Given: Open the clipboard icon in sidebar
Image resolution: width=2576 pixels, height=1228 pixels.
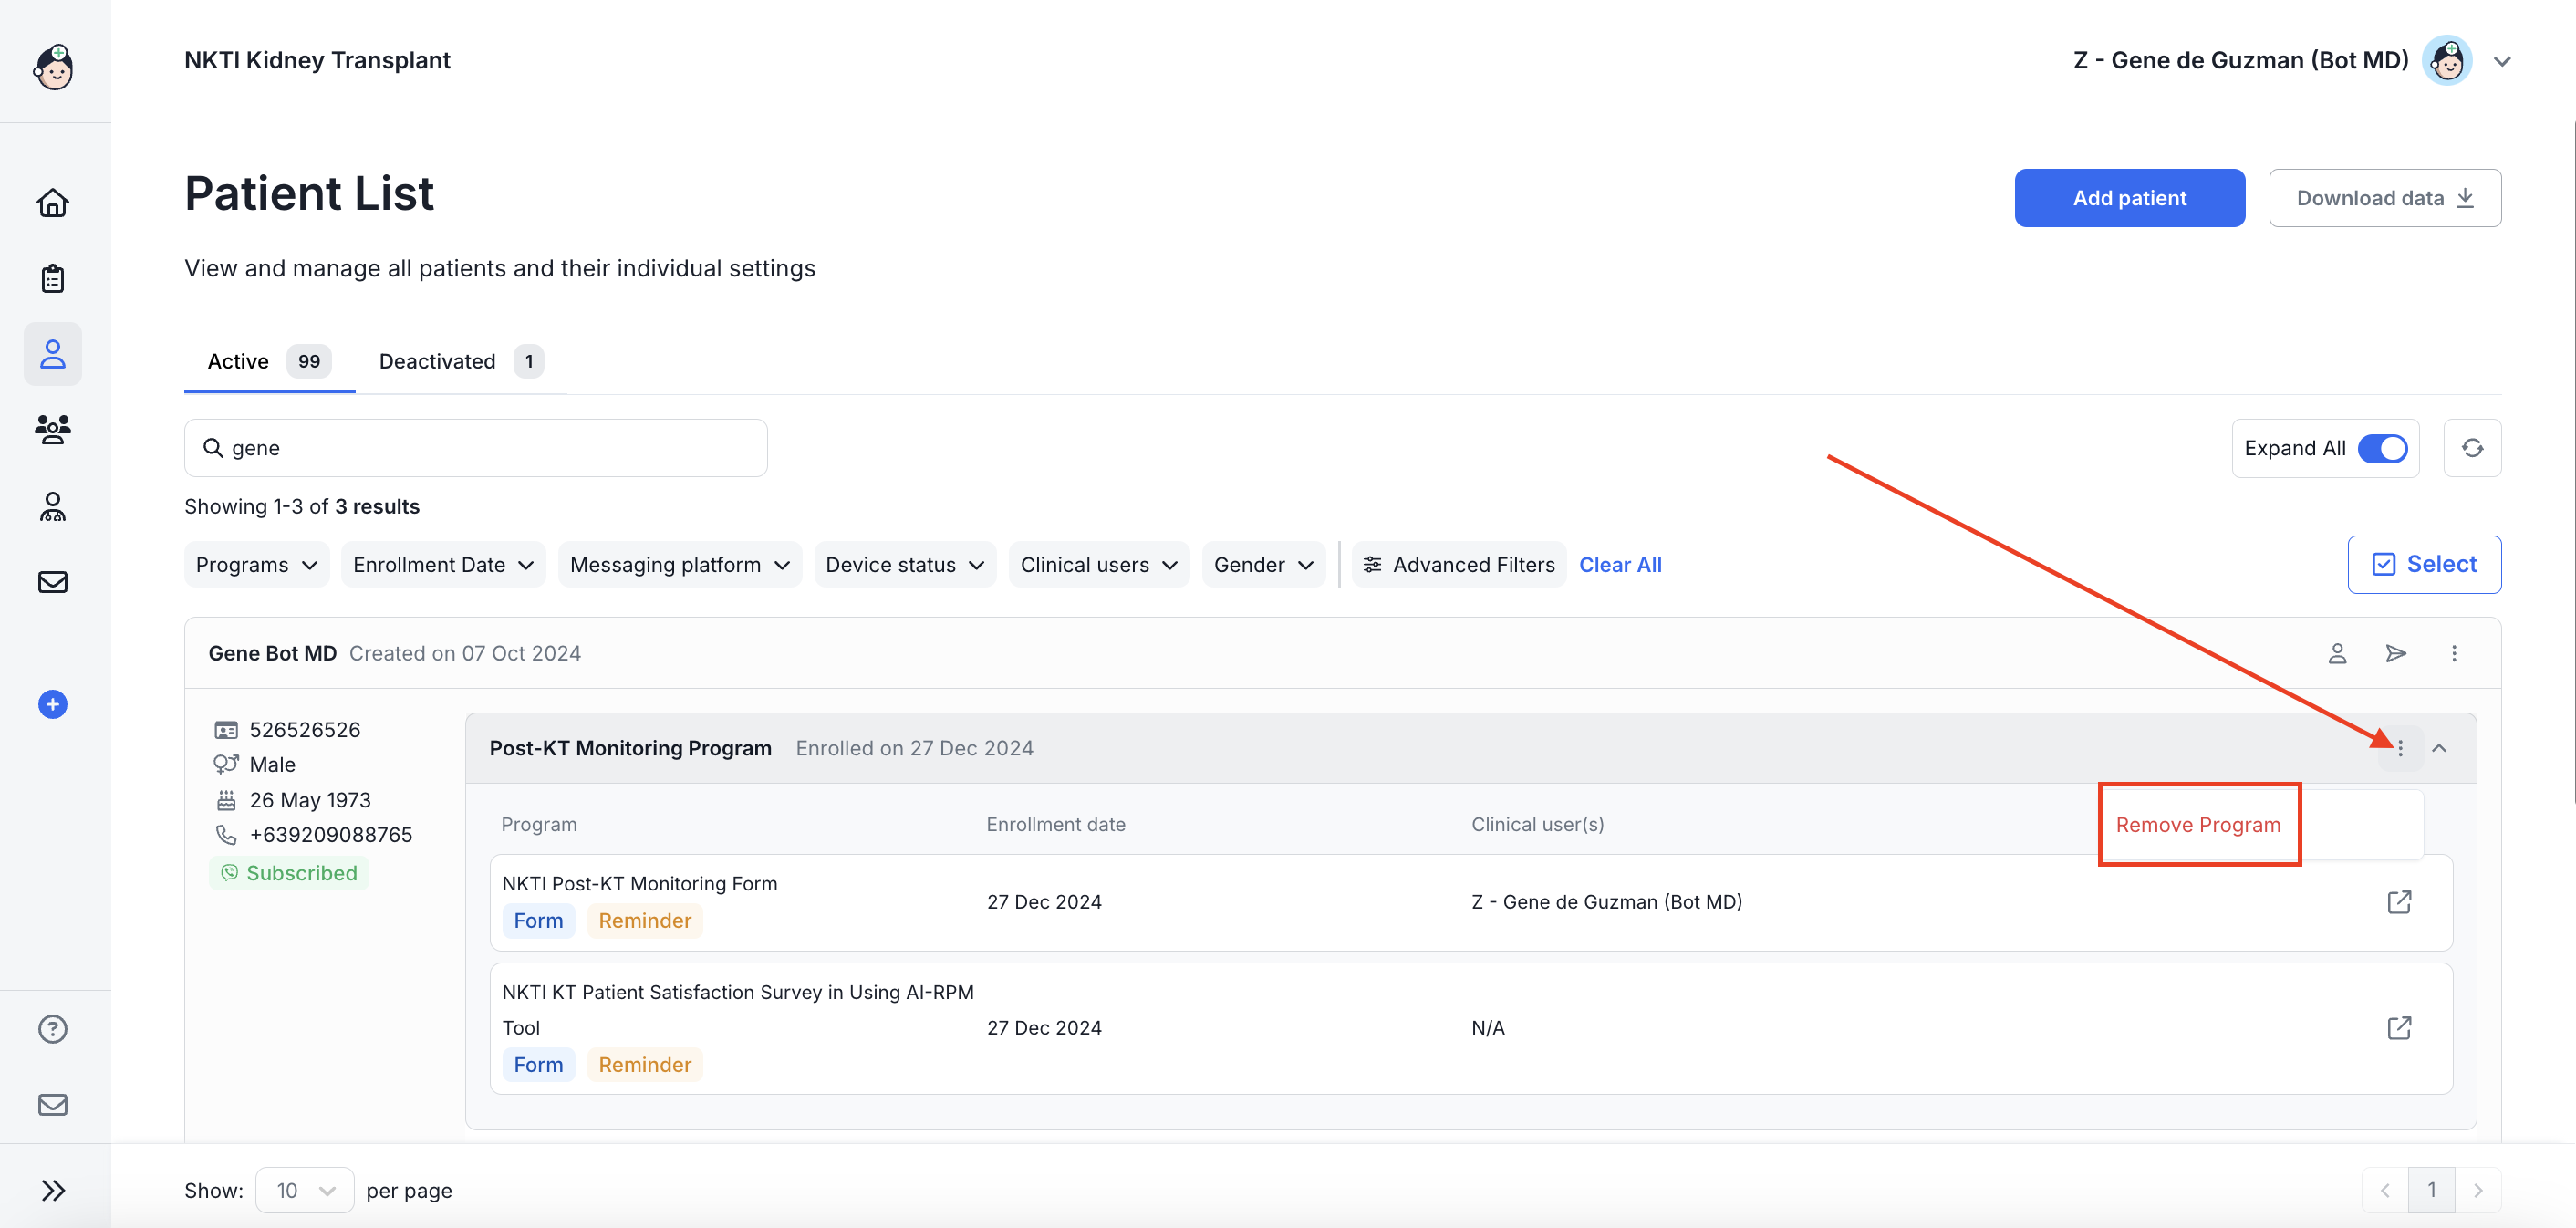Looking at the screenshot, I should point(52,279).
